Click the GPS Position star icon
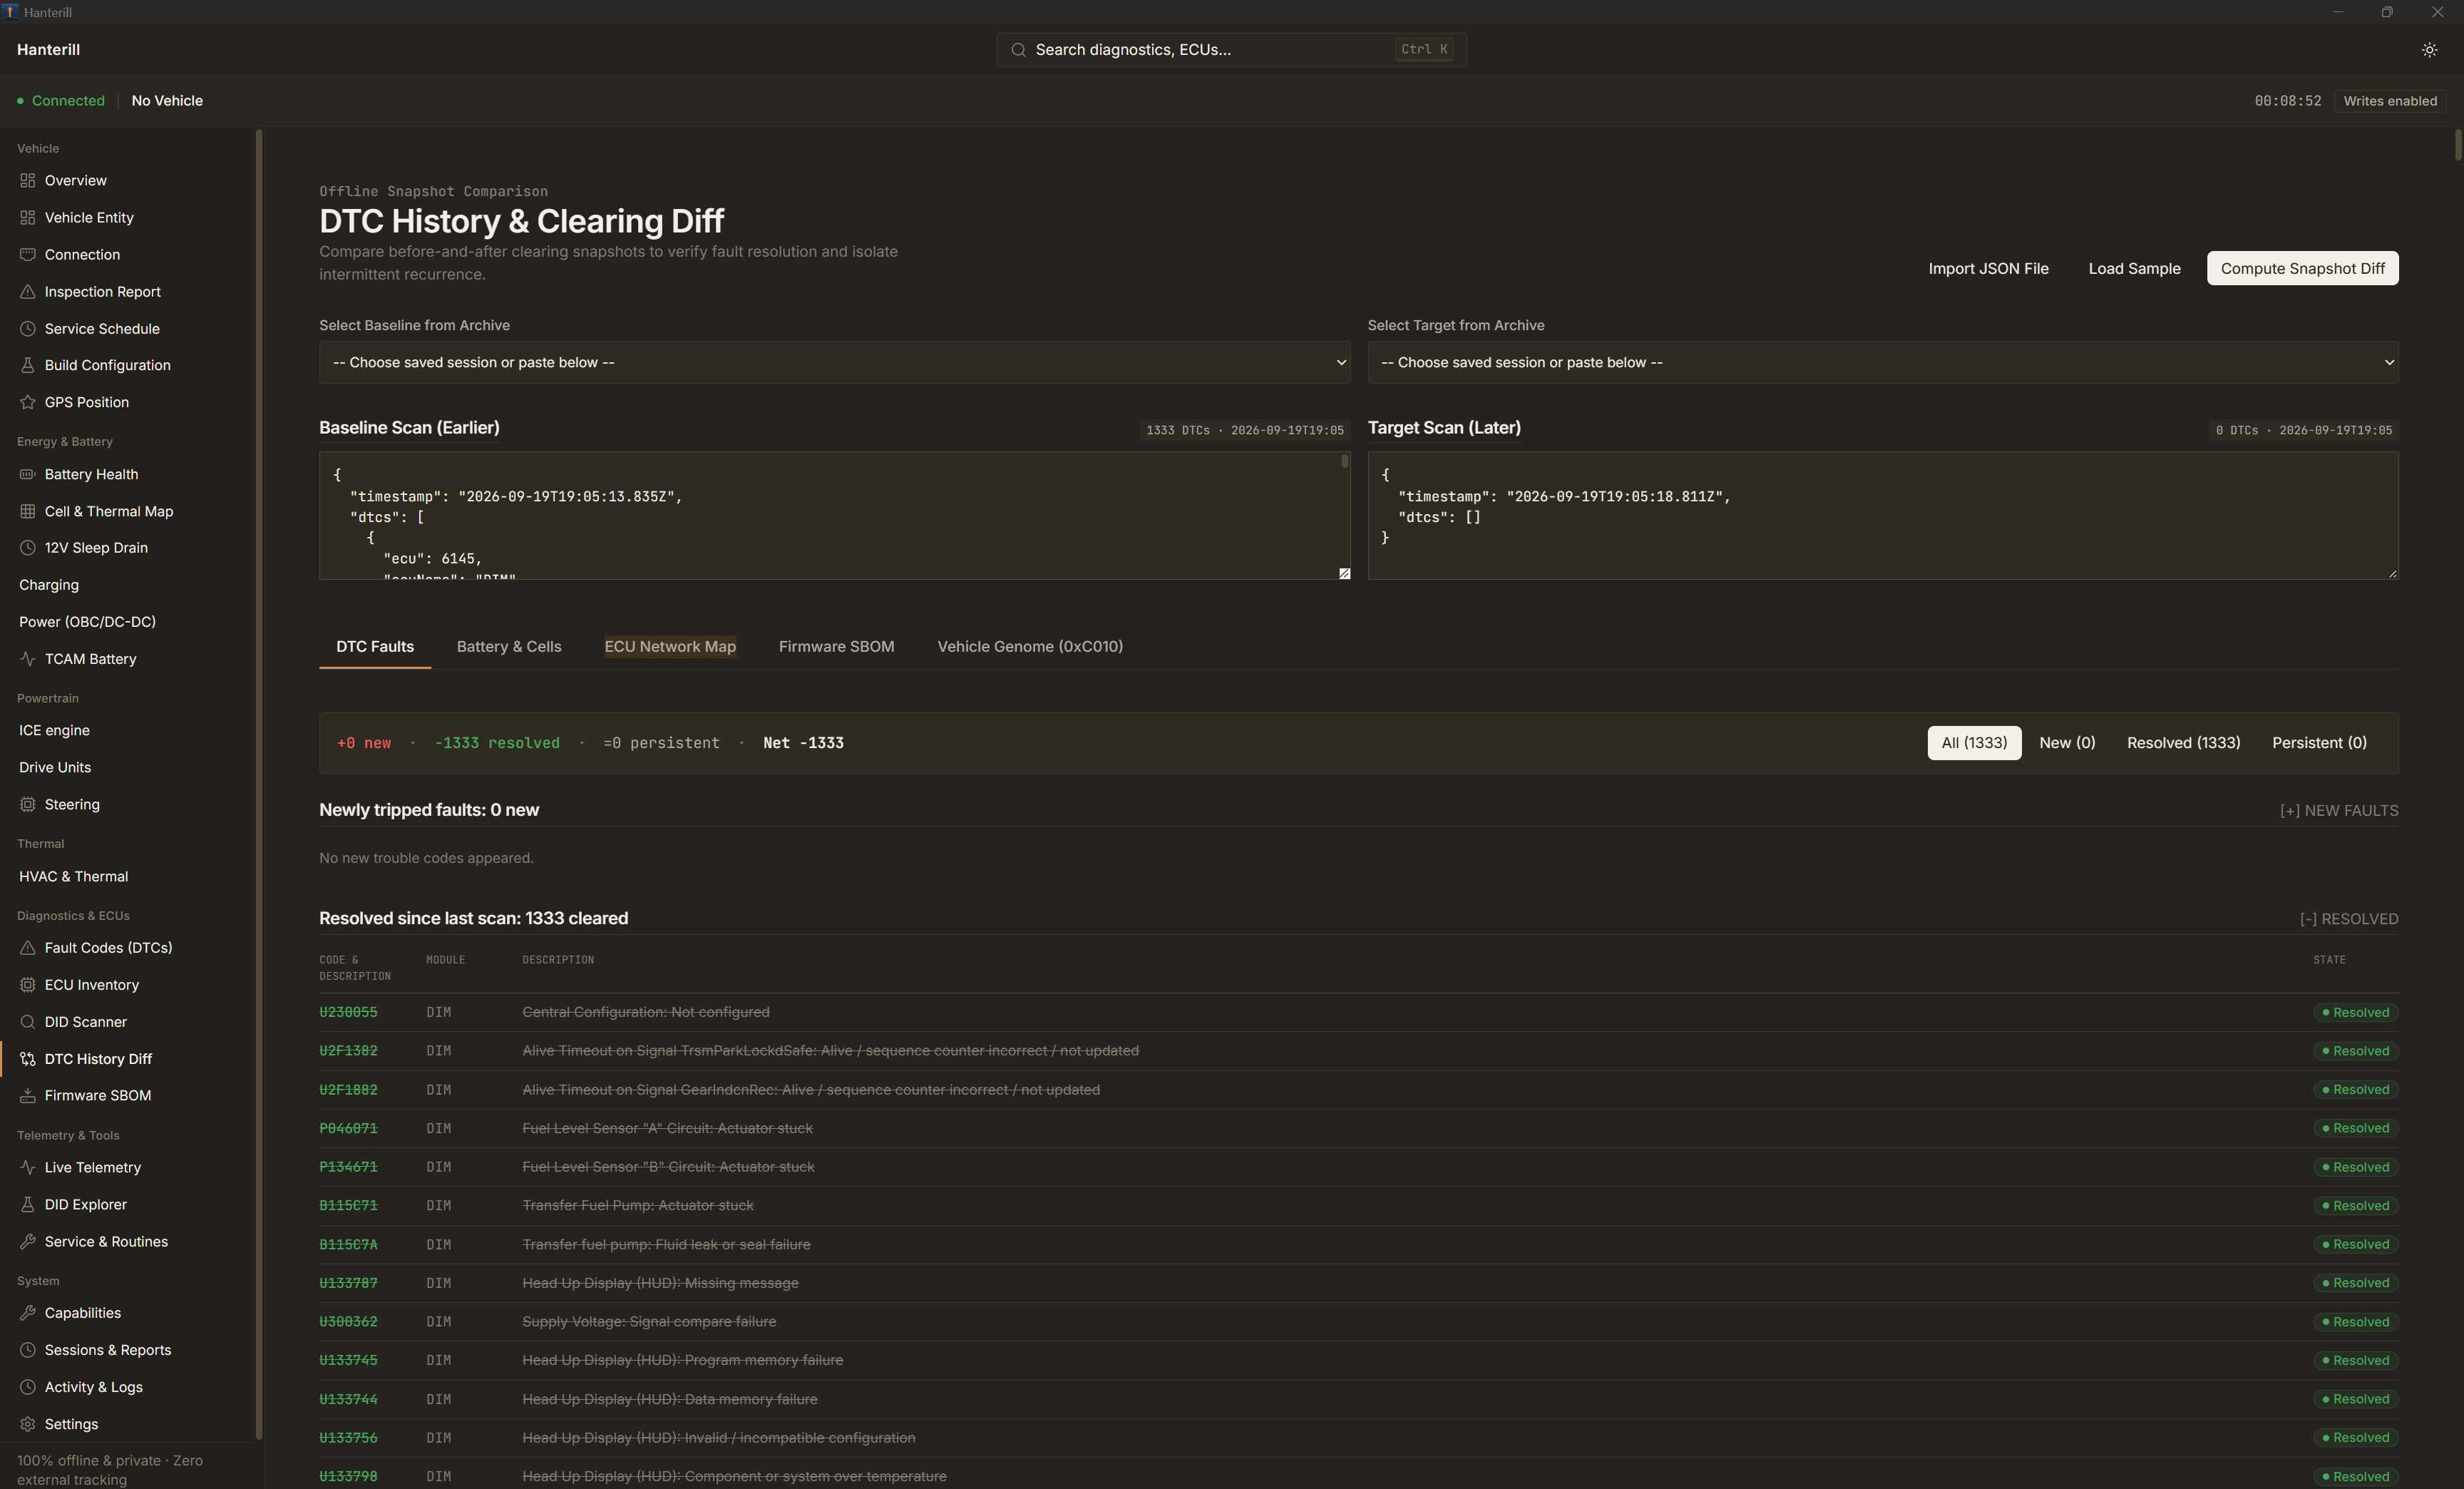This screenshot has height=1489, width=2464. 28,403
